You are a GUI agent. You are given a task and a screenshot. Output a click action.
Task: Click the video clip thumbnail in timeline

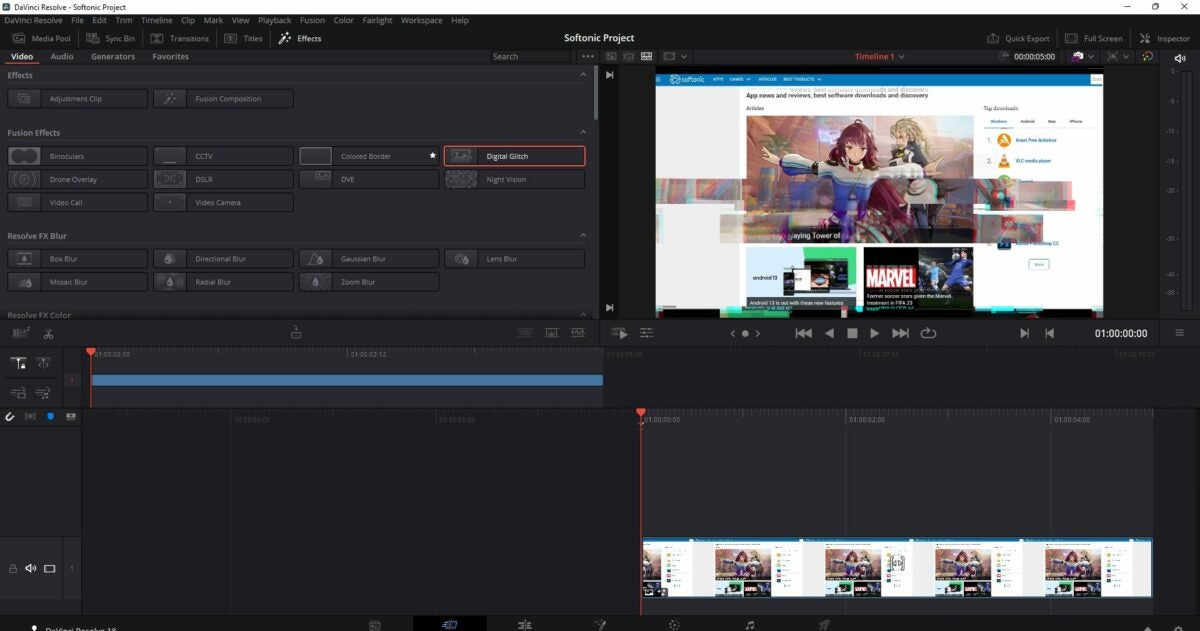coord(897,568)
